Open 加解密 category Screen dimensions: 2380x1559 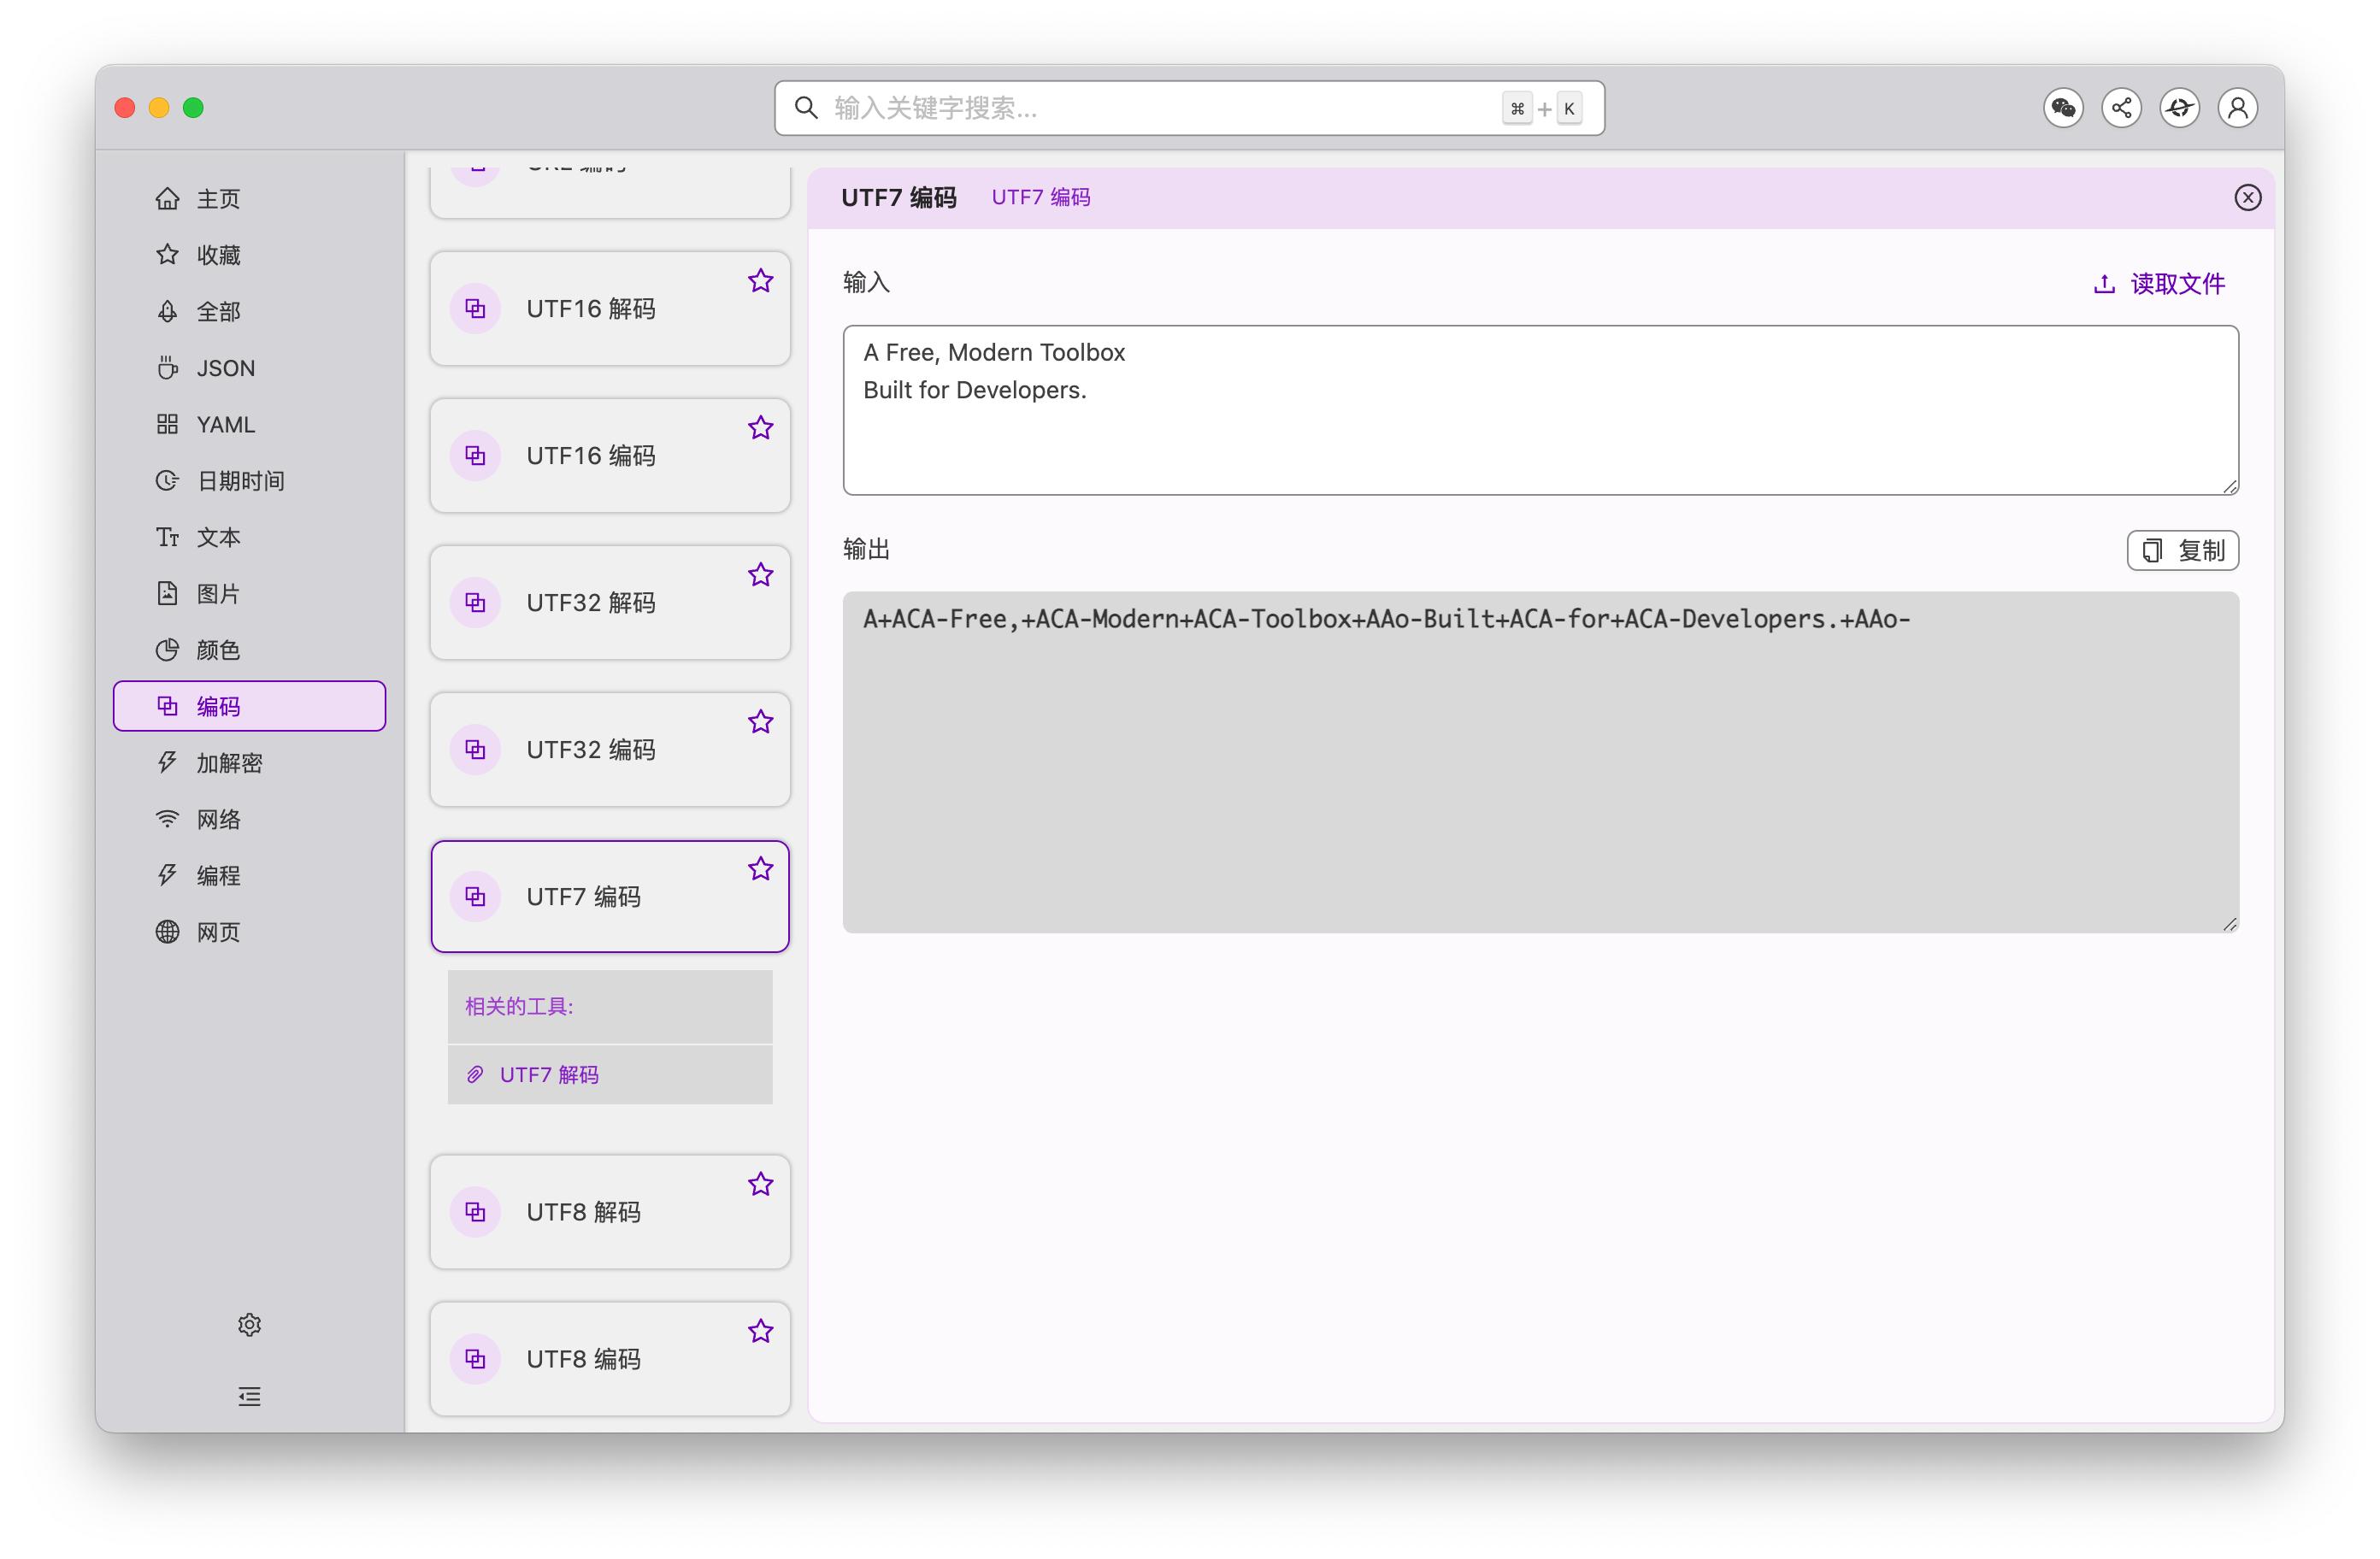(249, 763)
